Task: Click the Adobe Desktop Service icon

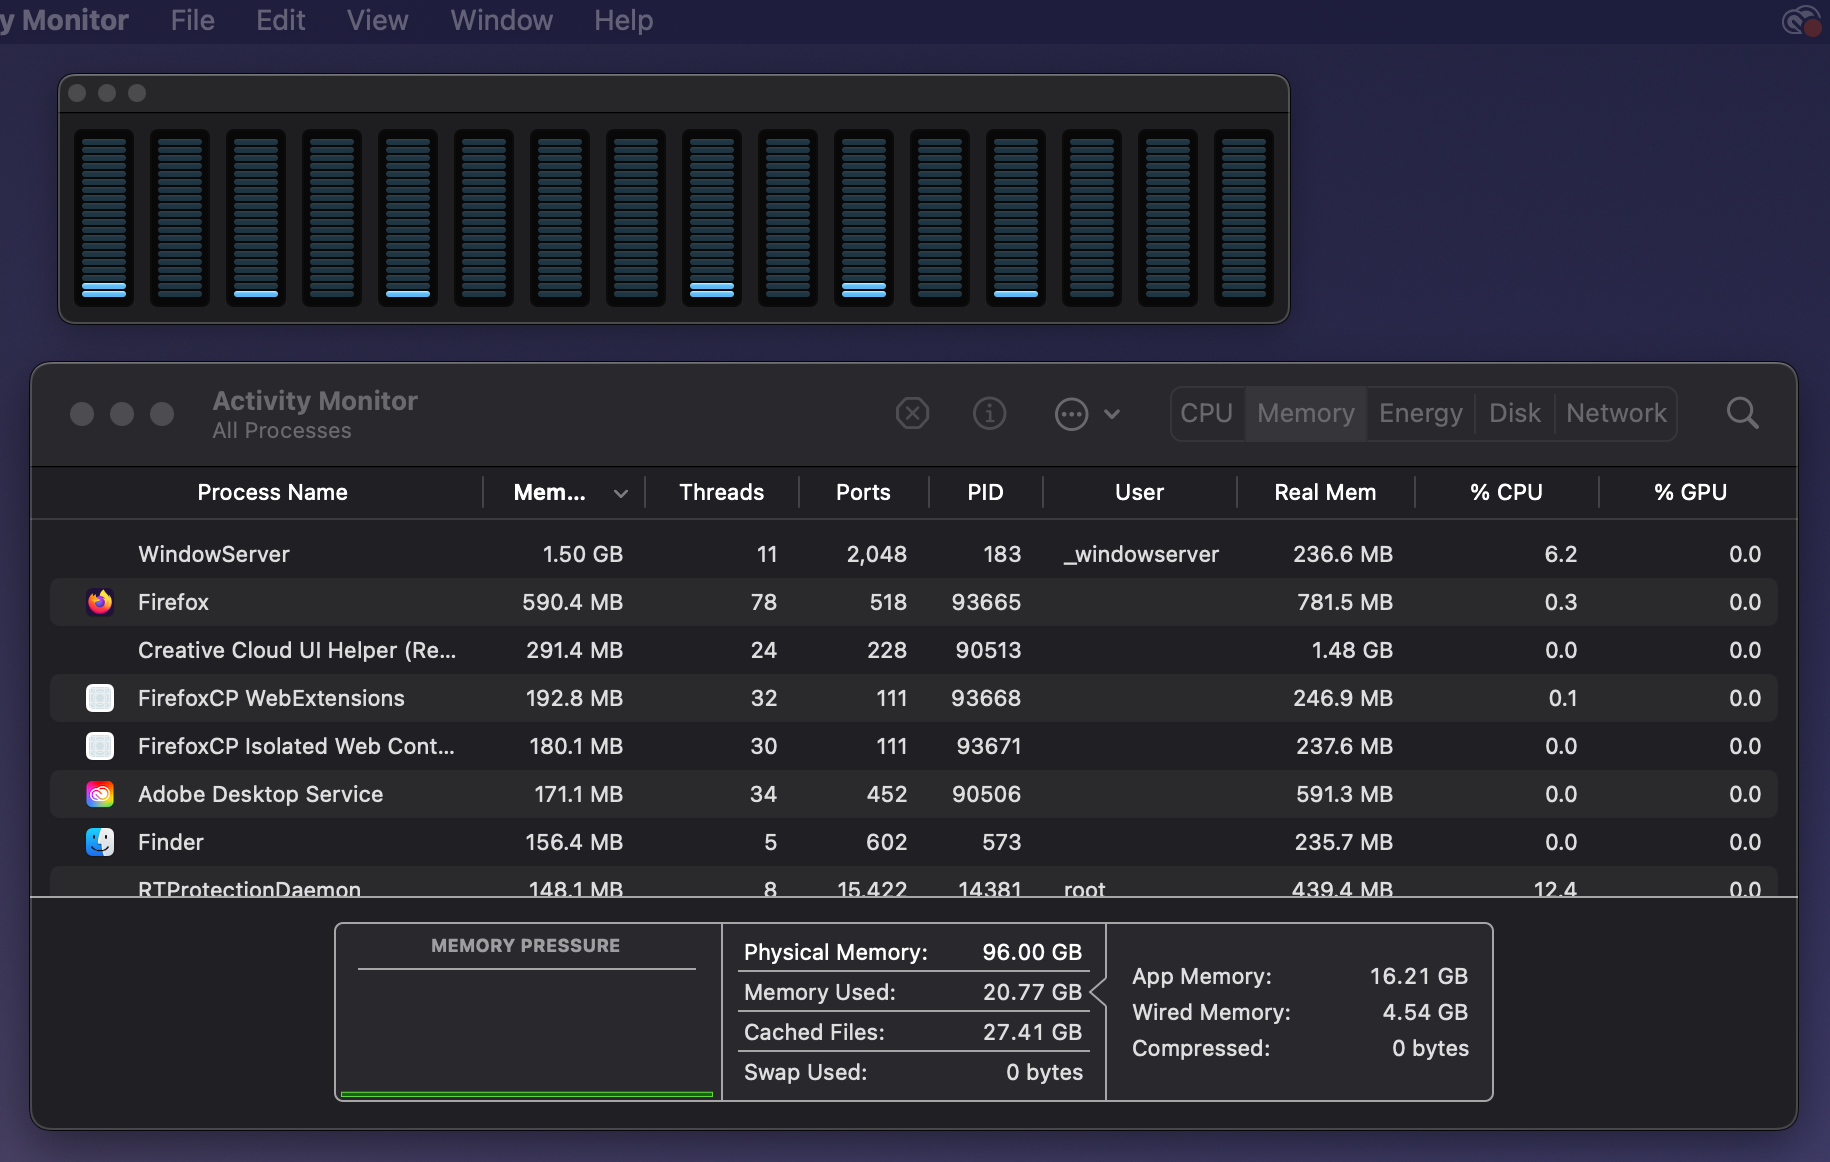Action: 100,794
